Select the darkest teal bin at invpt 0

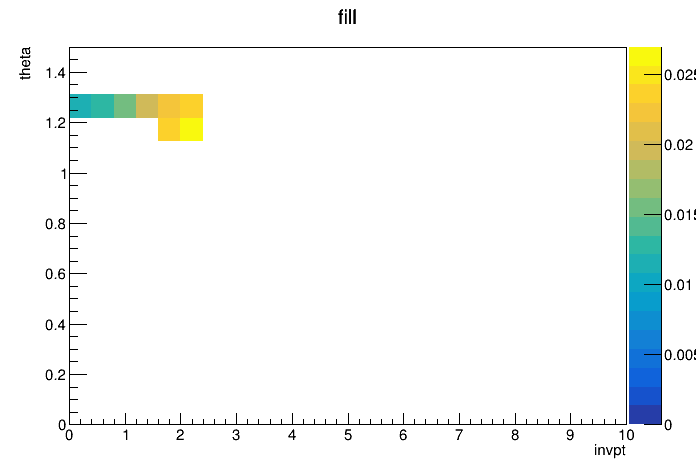pos(80,106)
